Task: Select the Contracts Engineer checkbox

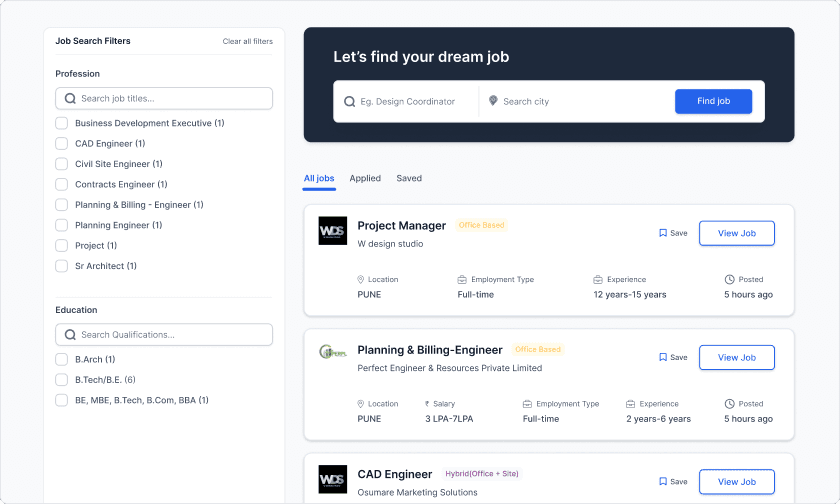Action: (x=62, y=184)
